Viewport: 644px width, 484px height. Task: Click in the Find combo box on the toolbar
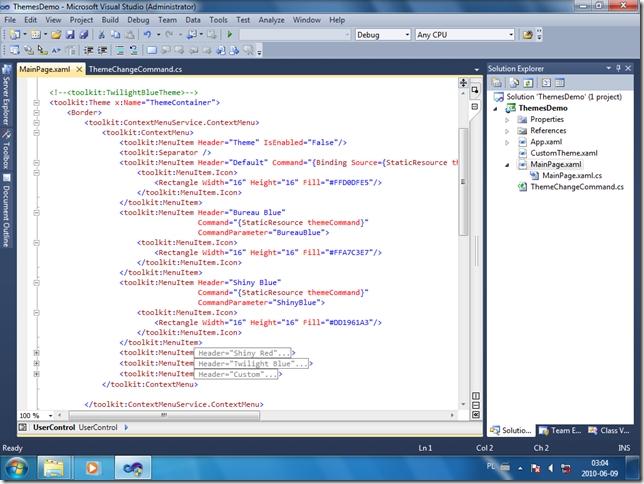tap(294, 35)
